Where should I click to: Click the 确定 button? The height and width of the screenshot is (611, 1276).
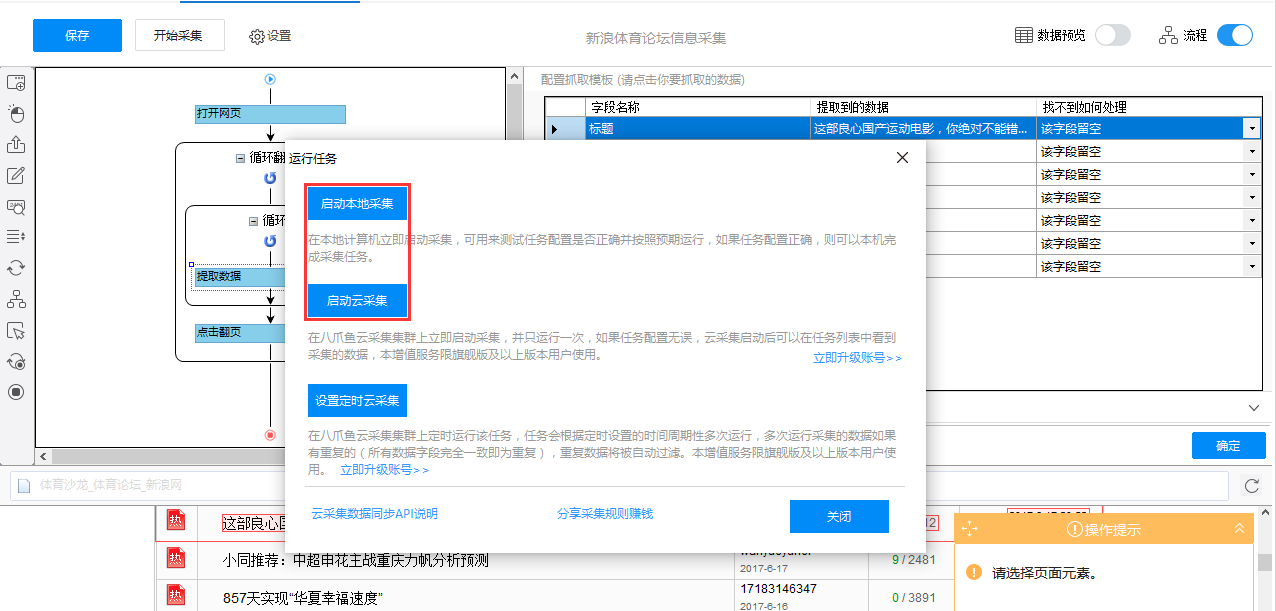pyautogui.click(x=1228, y=445)
